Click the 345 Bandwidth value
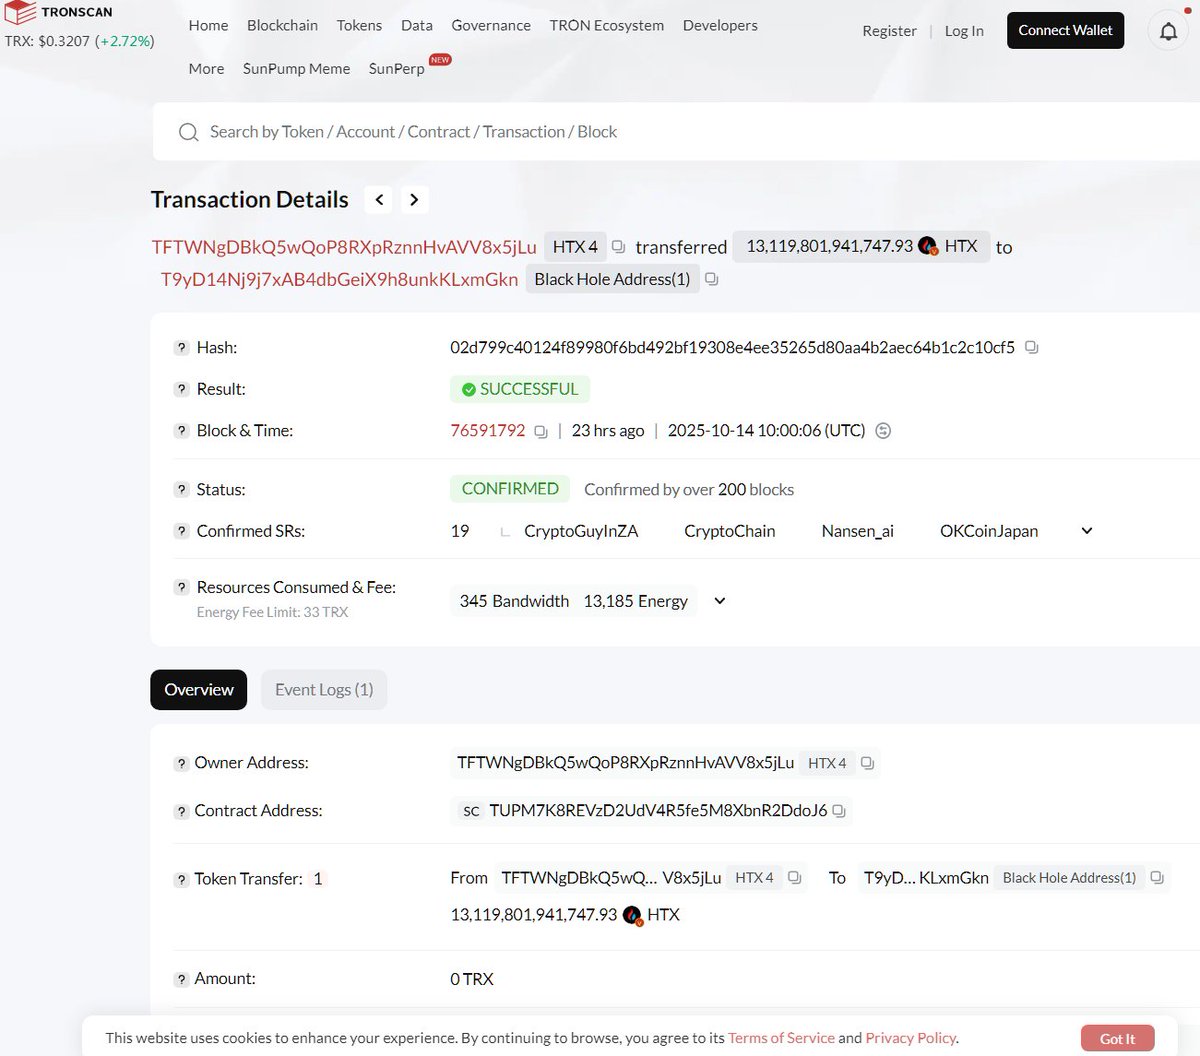This screenshot has height=1056, width=1200. coord(514,601)
